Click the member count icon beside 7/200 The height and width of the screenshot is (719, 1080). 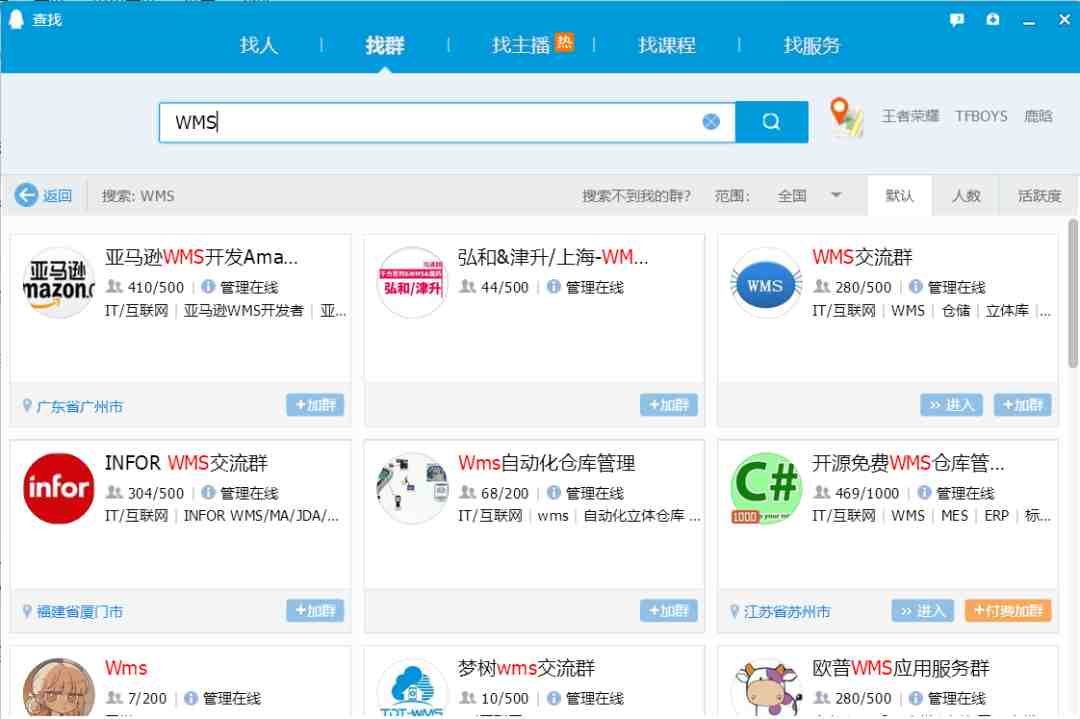point(114,698)
